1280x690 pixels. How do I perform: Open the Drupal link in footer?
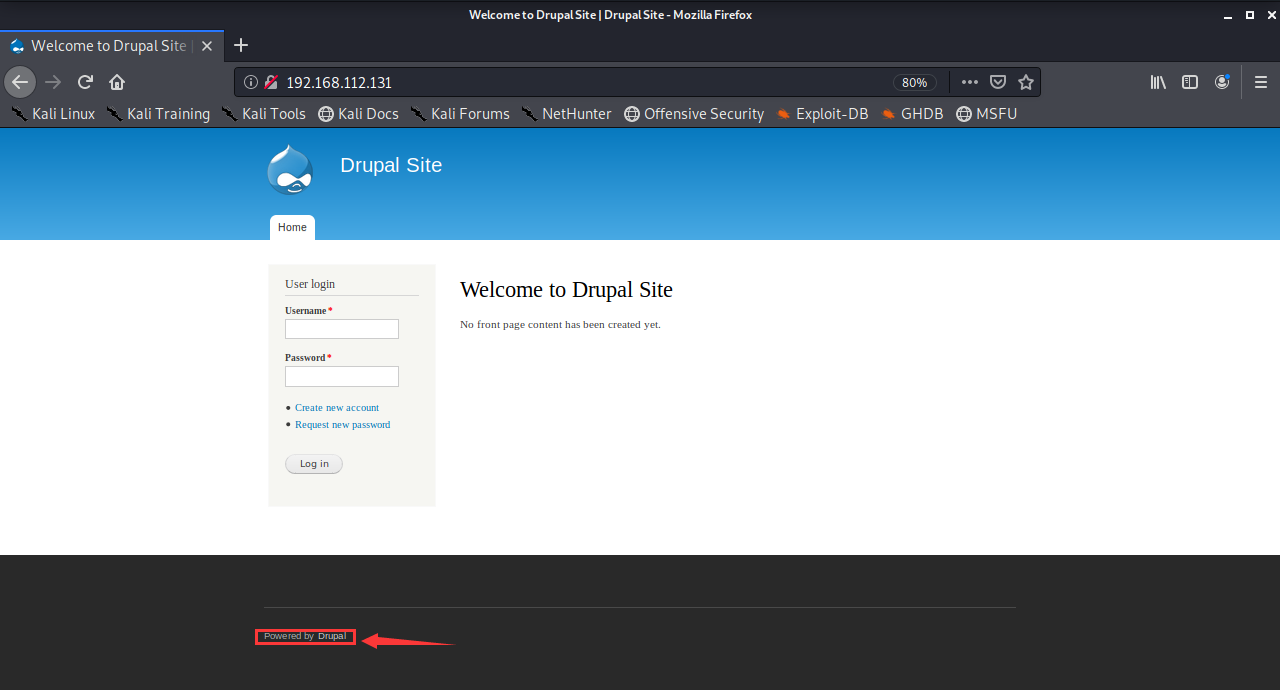(332, 636)
